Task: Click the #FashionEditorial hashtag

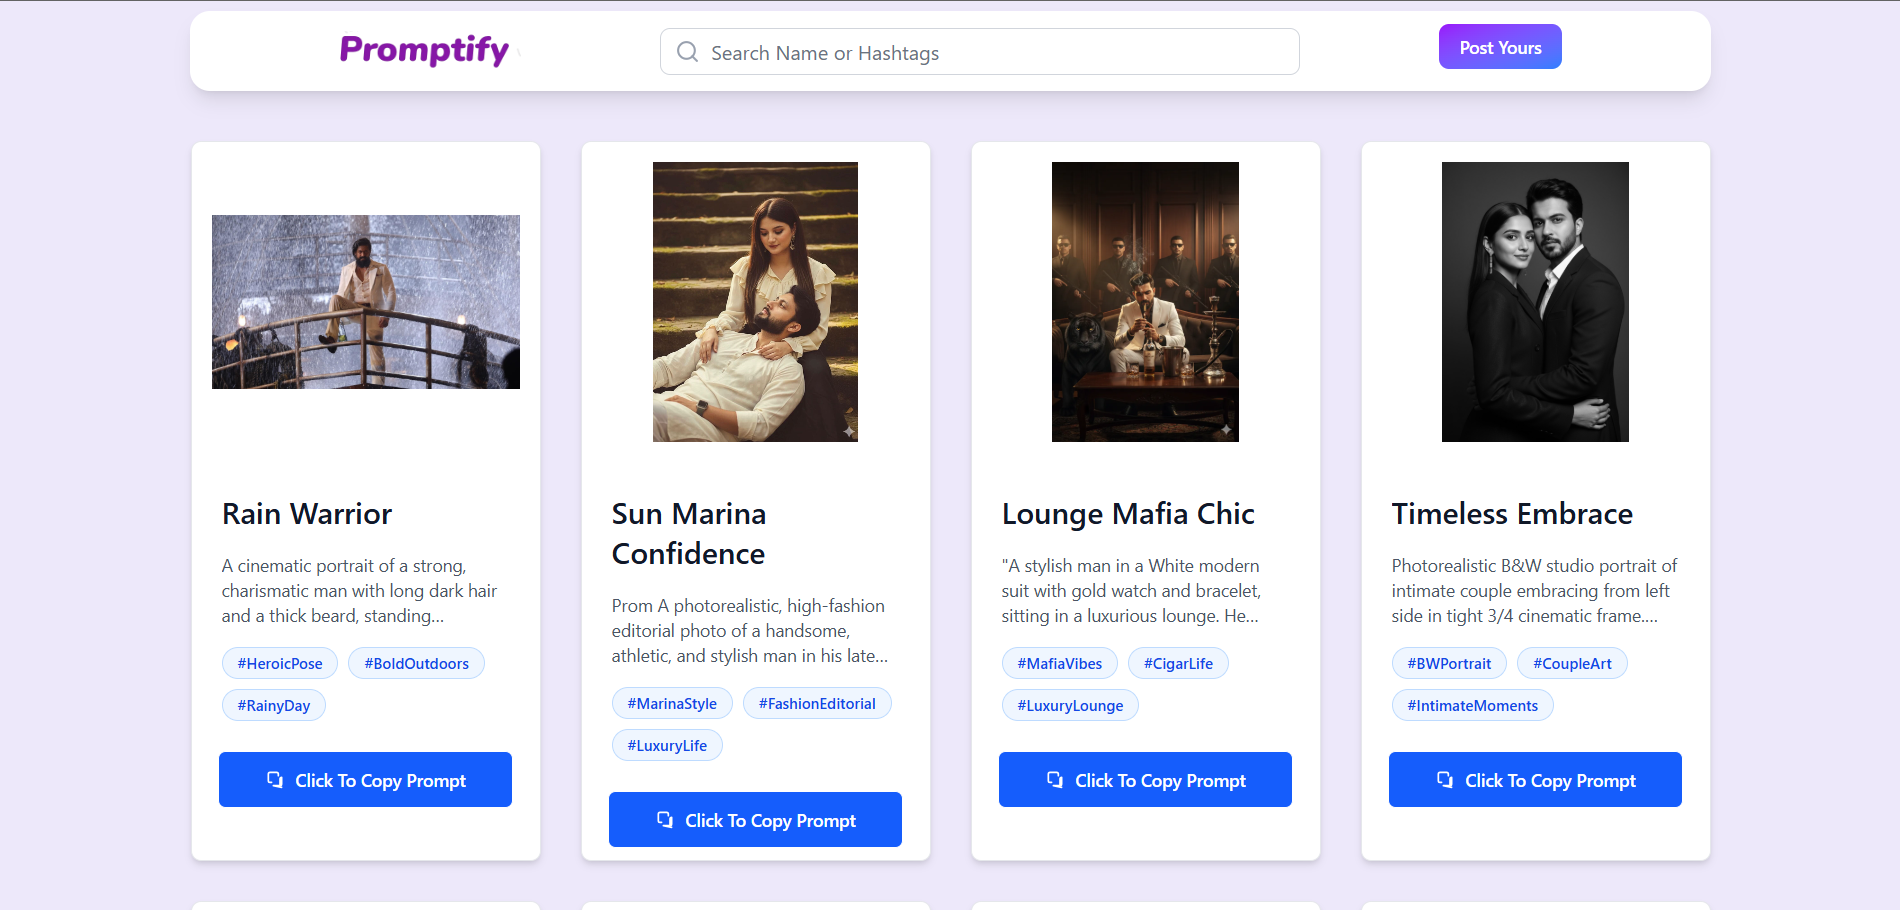Action: [x=816, y=703]
